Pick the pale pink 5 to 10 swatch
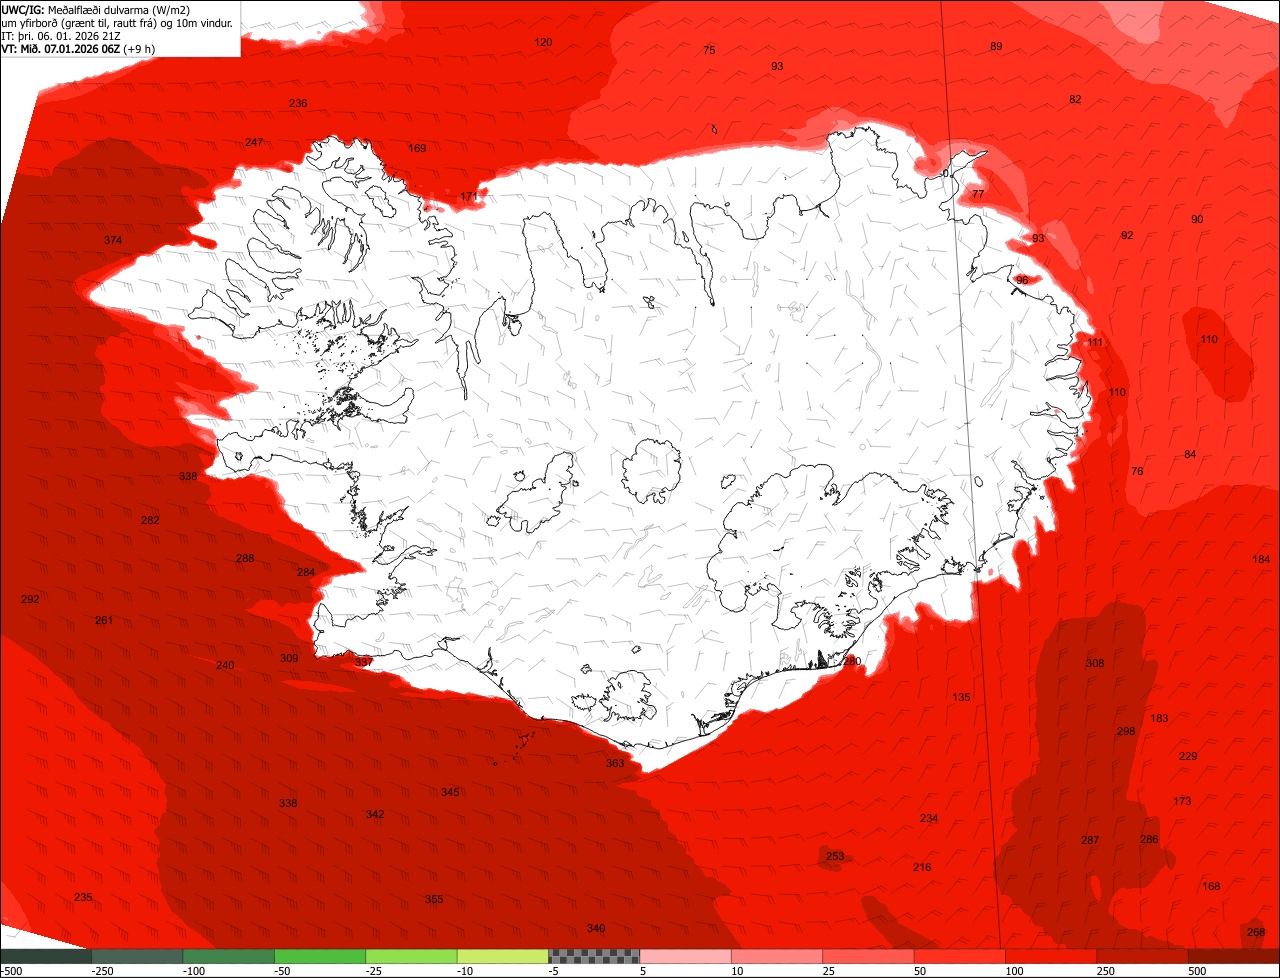1280x978 pixels. pyautogui.click(x=686, y=957)
